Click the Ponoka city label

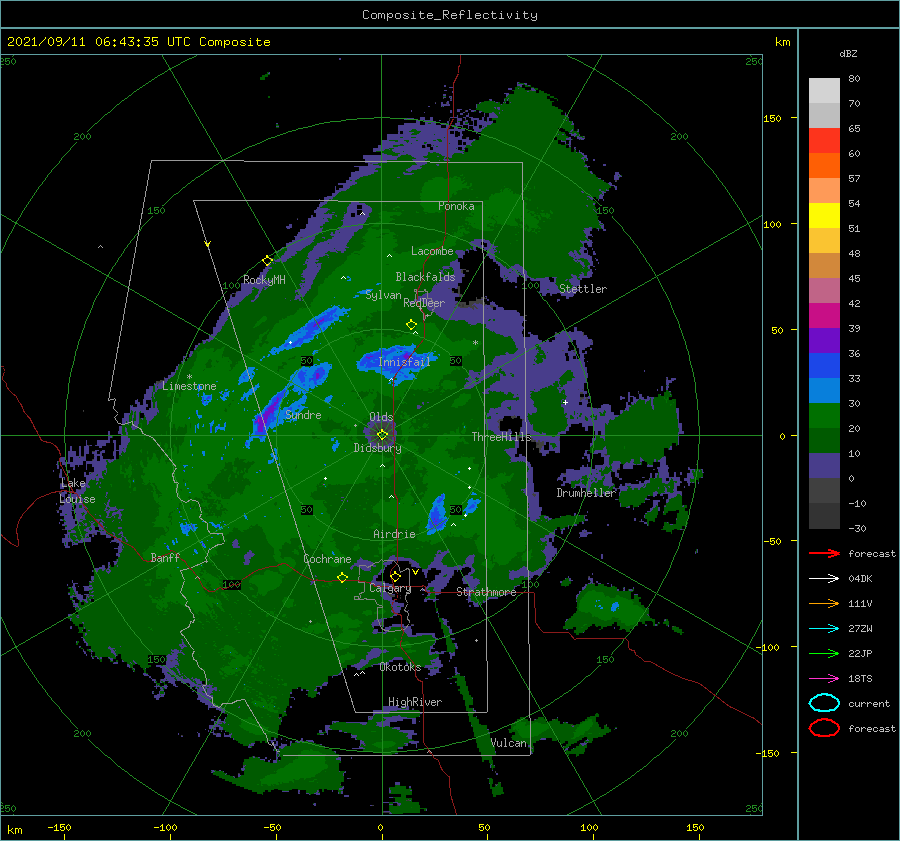click(456, 206)
